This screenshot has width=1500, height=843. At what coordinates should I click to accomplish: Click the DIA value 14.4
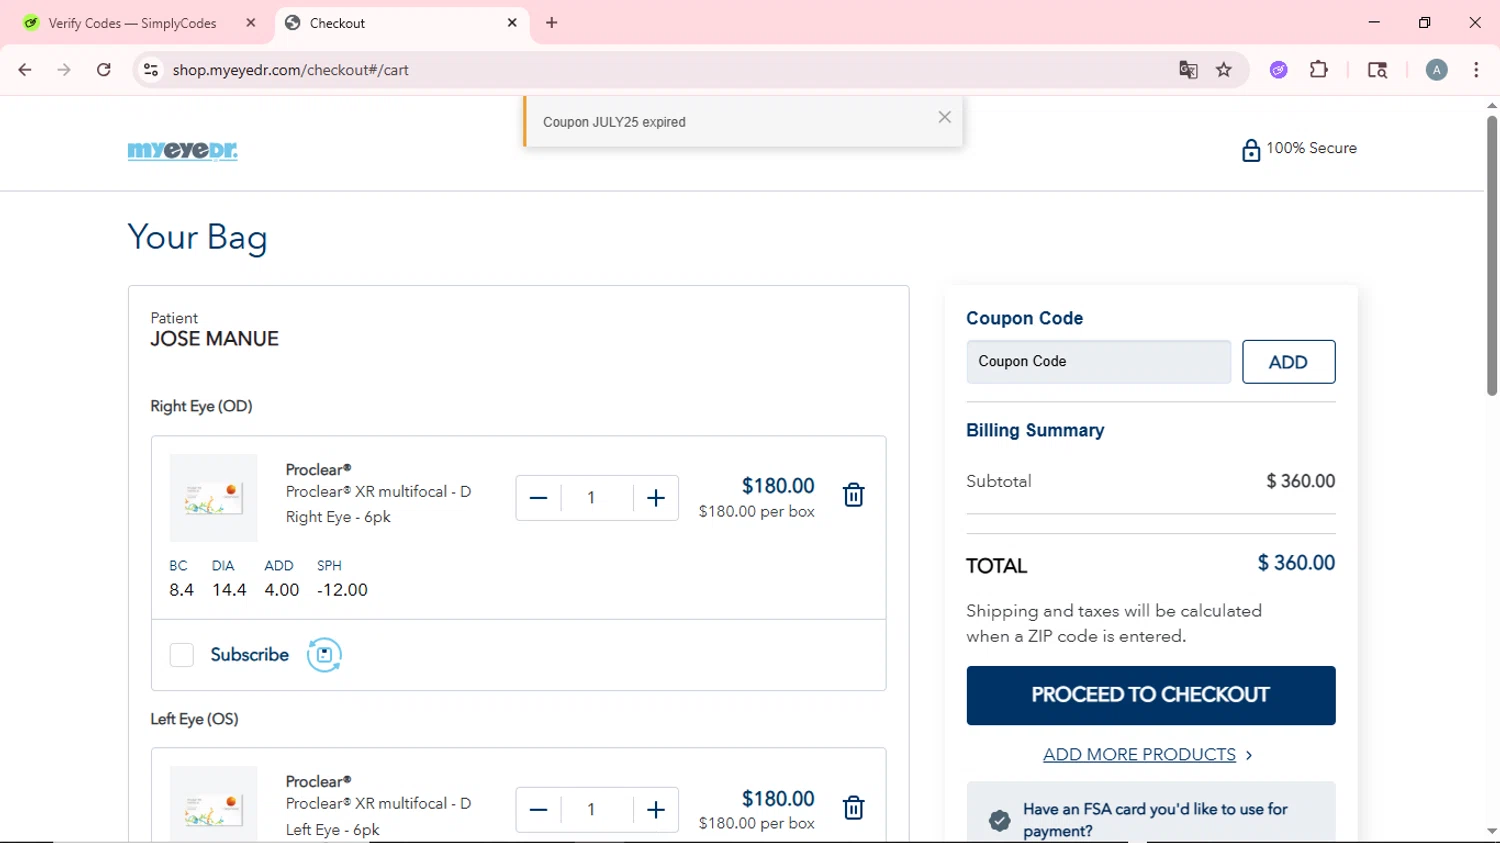[x=229, y=590]
